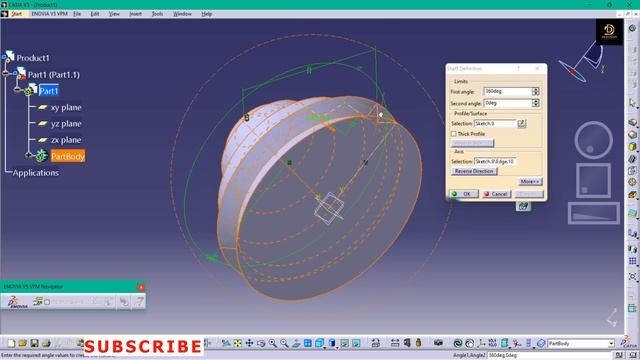Open the Shading render style dropdown arrow
The image size is (640, 360).
tap(337, 347)
